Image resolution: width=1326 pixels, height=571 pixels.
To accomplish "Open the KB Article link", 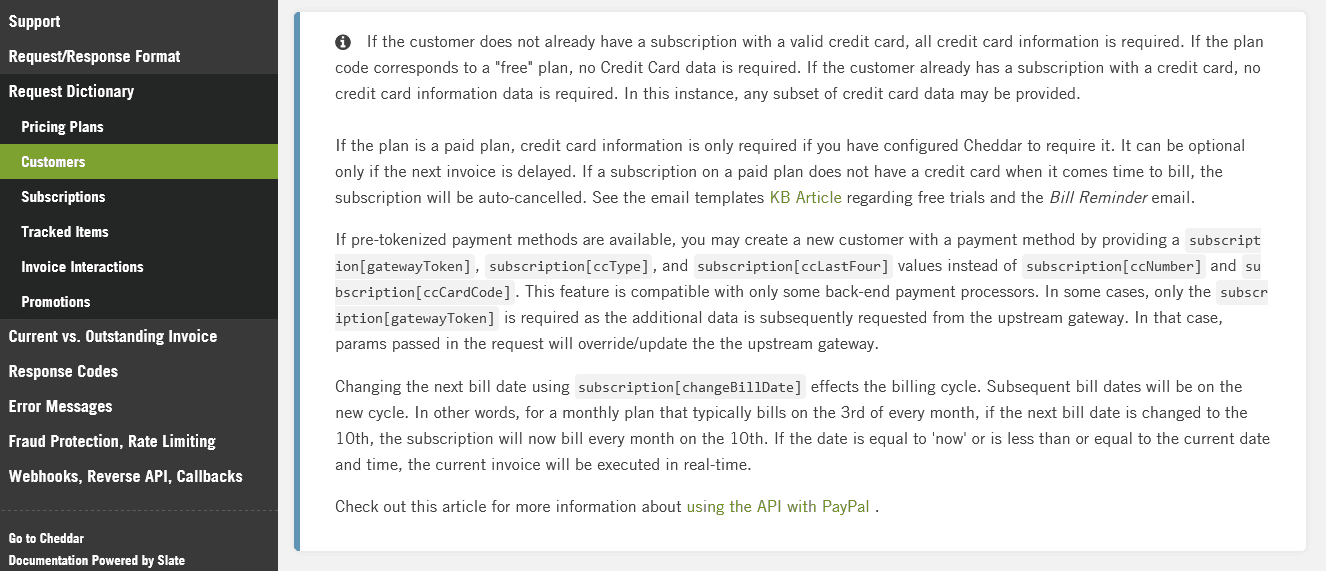I will pos(805,197).
